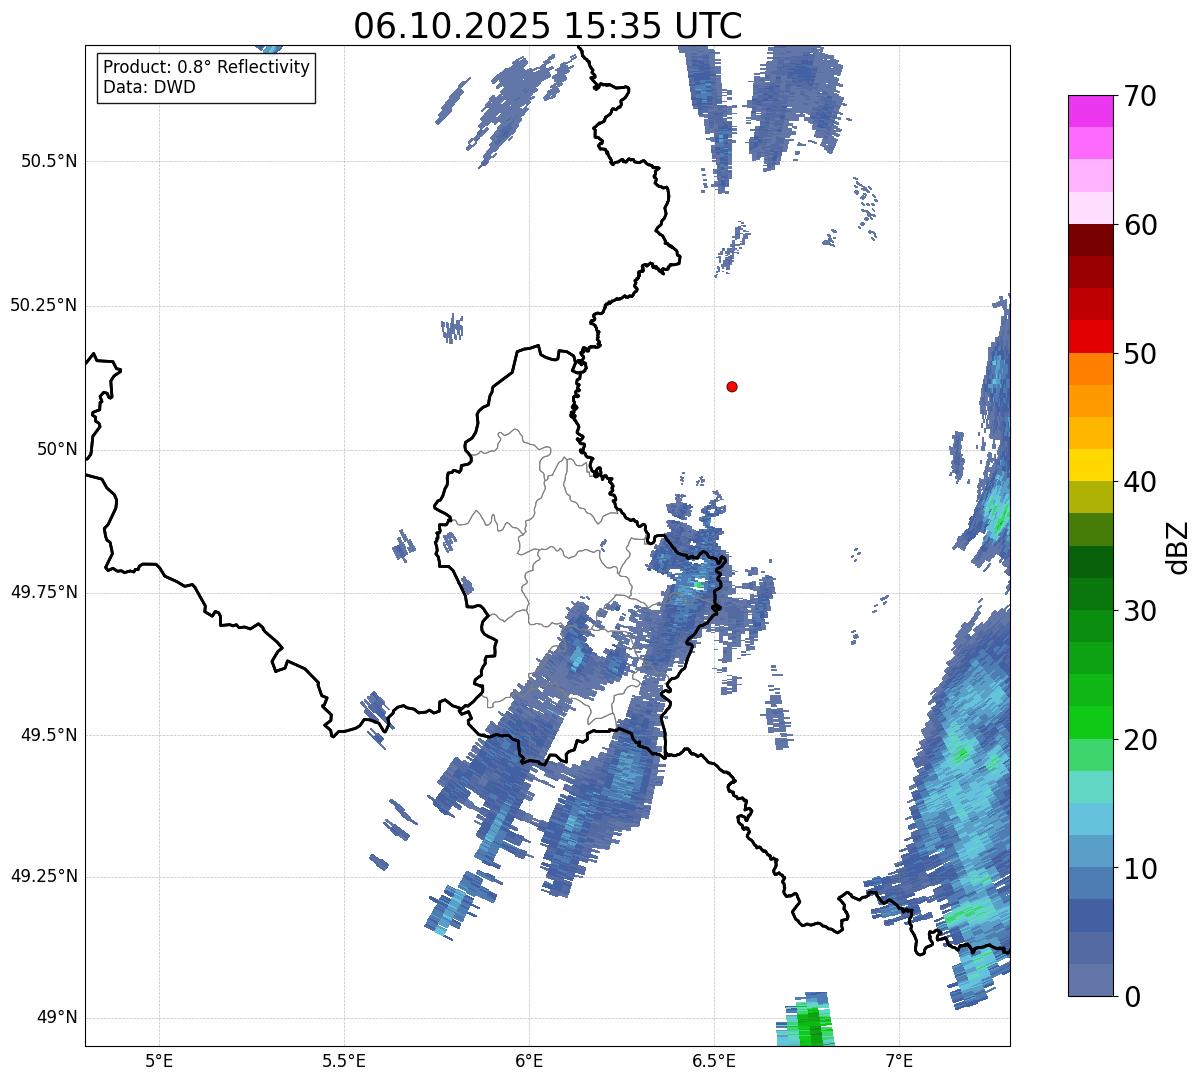Image resolution: width=1202 pixels, height=1081 pixels.
Task: Click the colorbar tick value 60
Action: point(1140,225)
